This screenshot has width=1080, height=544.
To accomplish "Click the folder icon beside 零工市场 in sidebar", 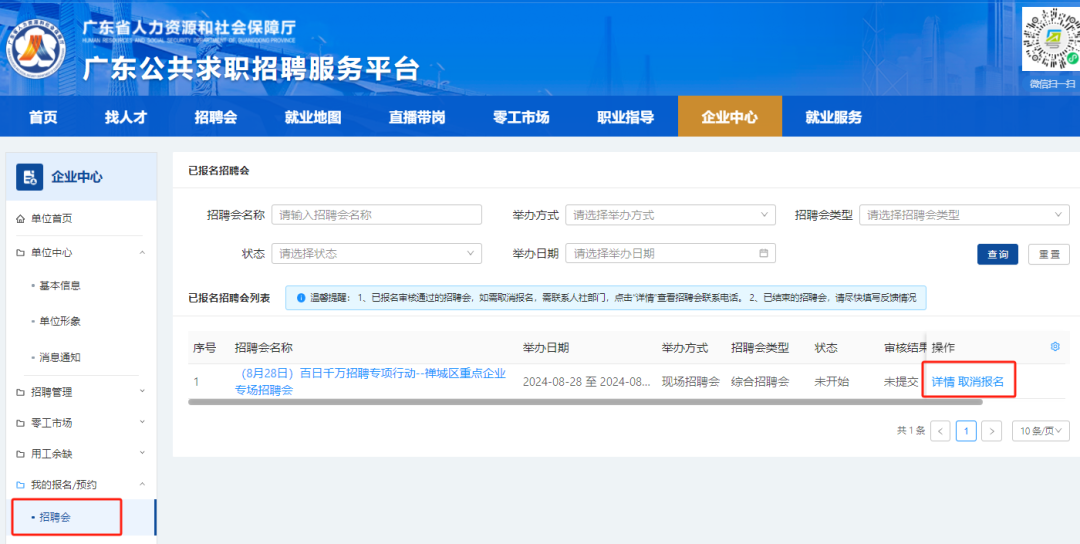I will [20, 423].
